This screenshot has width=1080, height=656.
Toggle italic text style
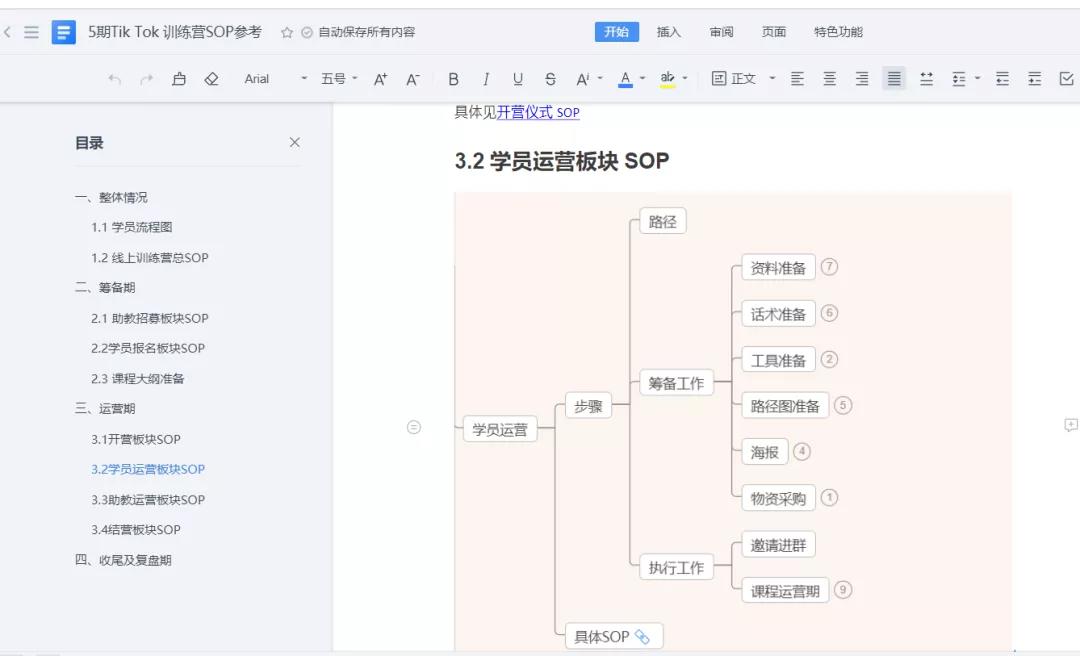click(x=486, y=79)
